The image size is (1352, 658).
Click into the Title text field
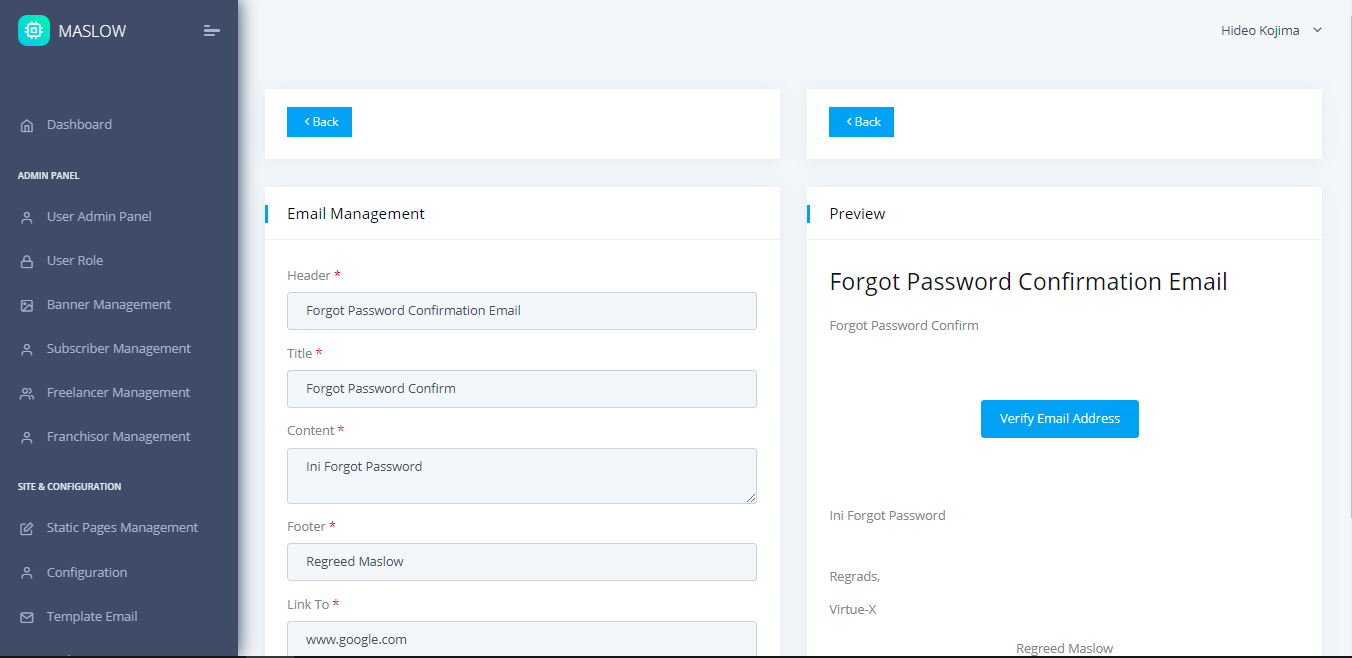pos(521,389)
